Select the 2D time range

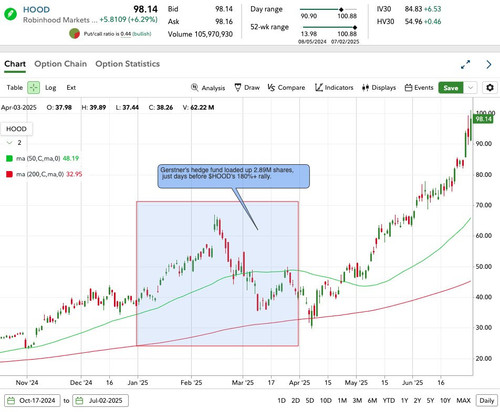click(295, 400)
